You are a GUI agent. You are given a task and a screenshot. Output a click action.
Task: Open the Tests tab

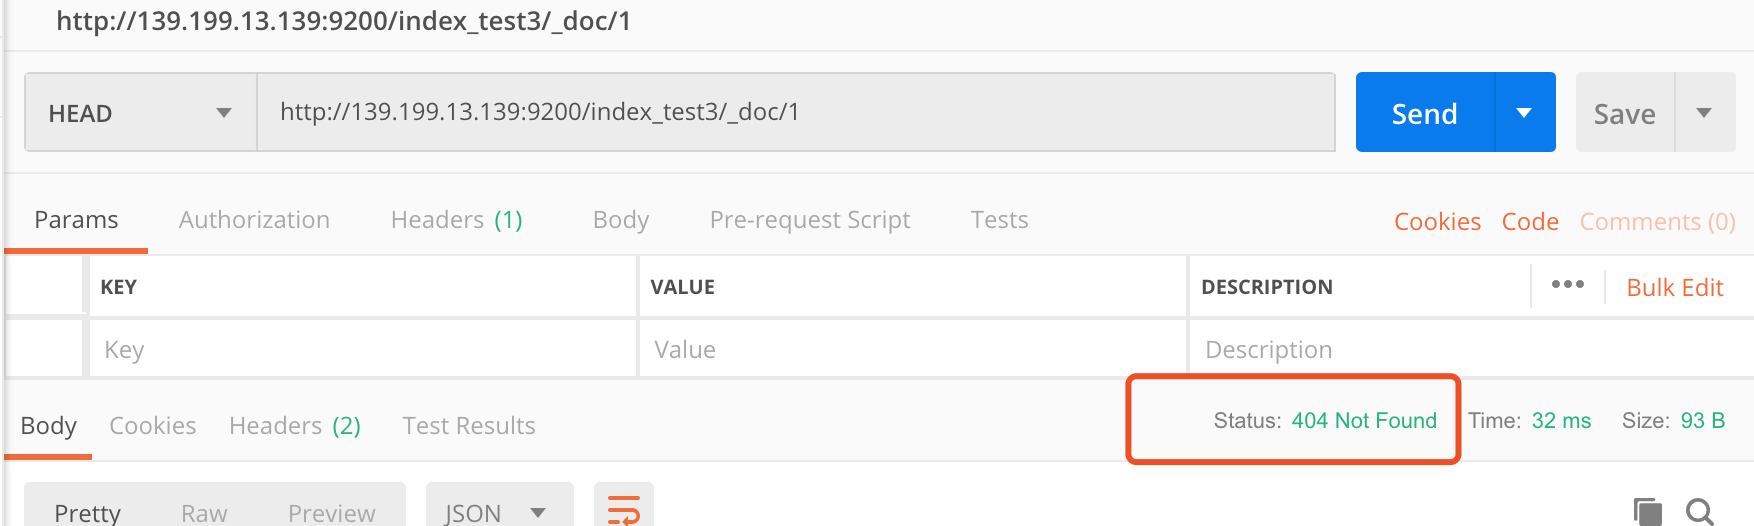[x=999, y=220]
